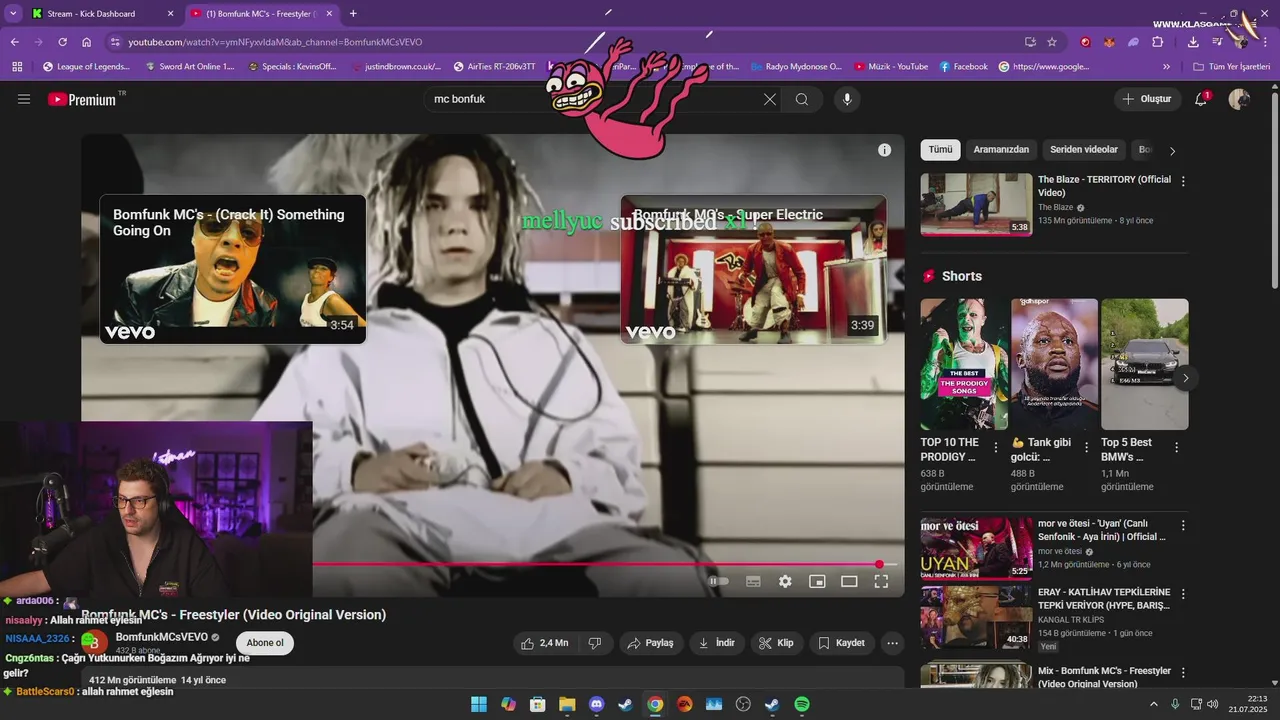
Task: Open the Crack It Something Going On end card
Action: [233, 269]
